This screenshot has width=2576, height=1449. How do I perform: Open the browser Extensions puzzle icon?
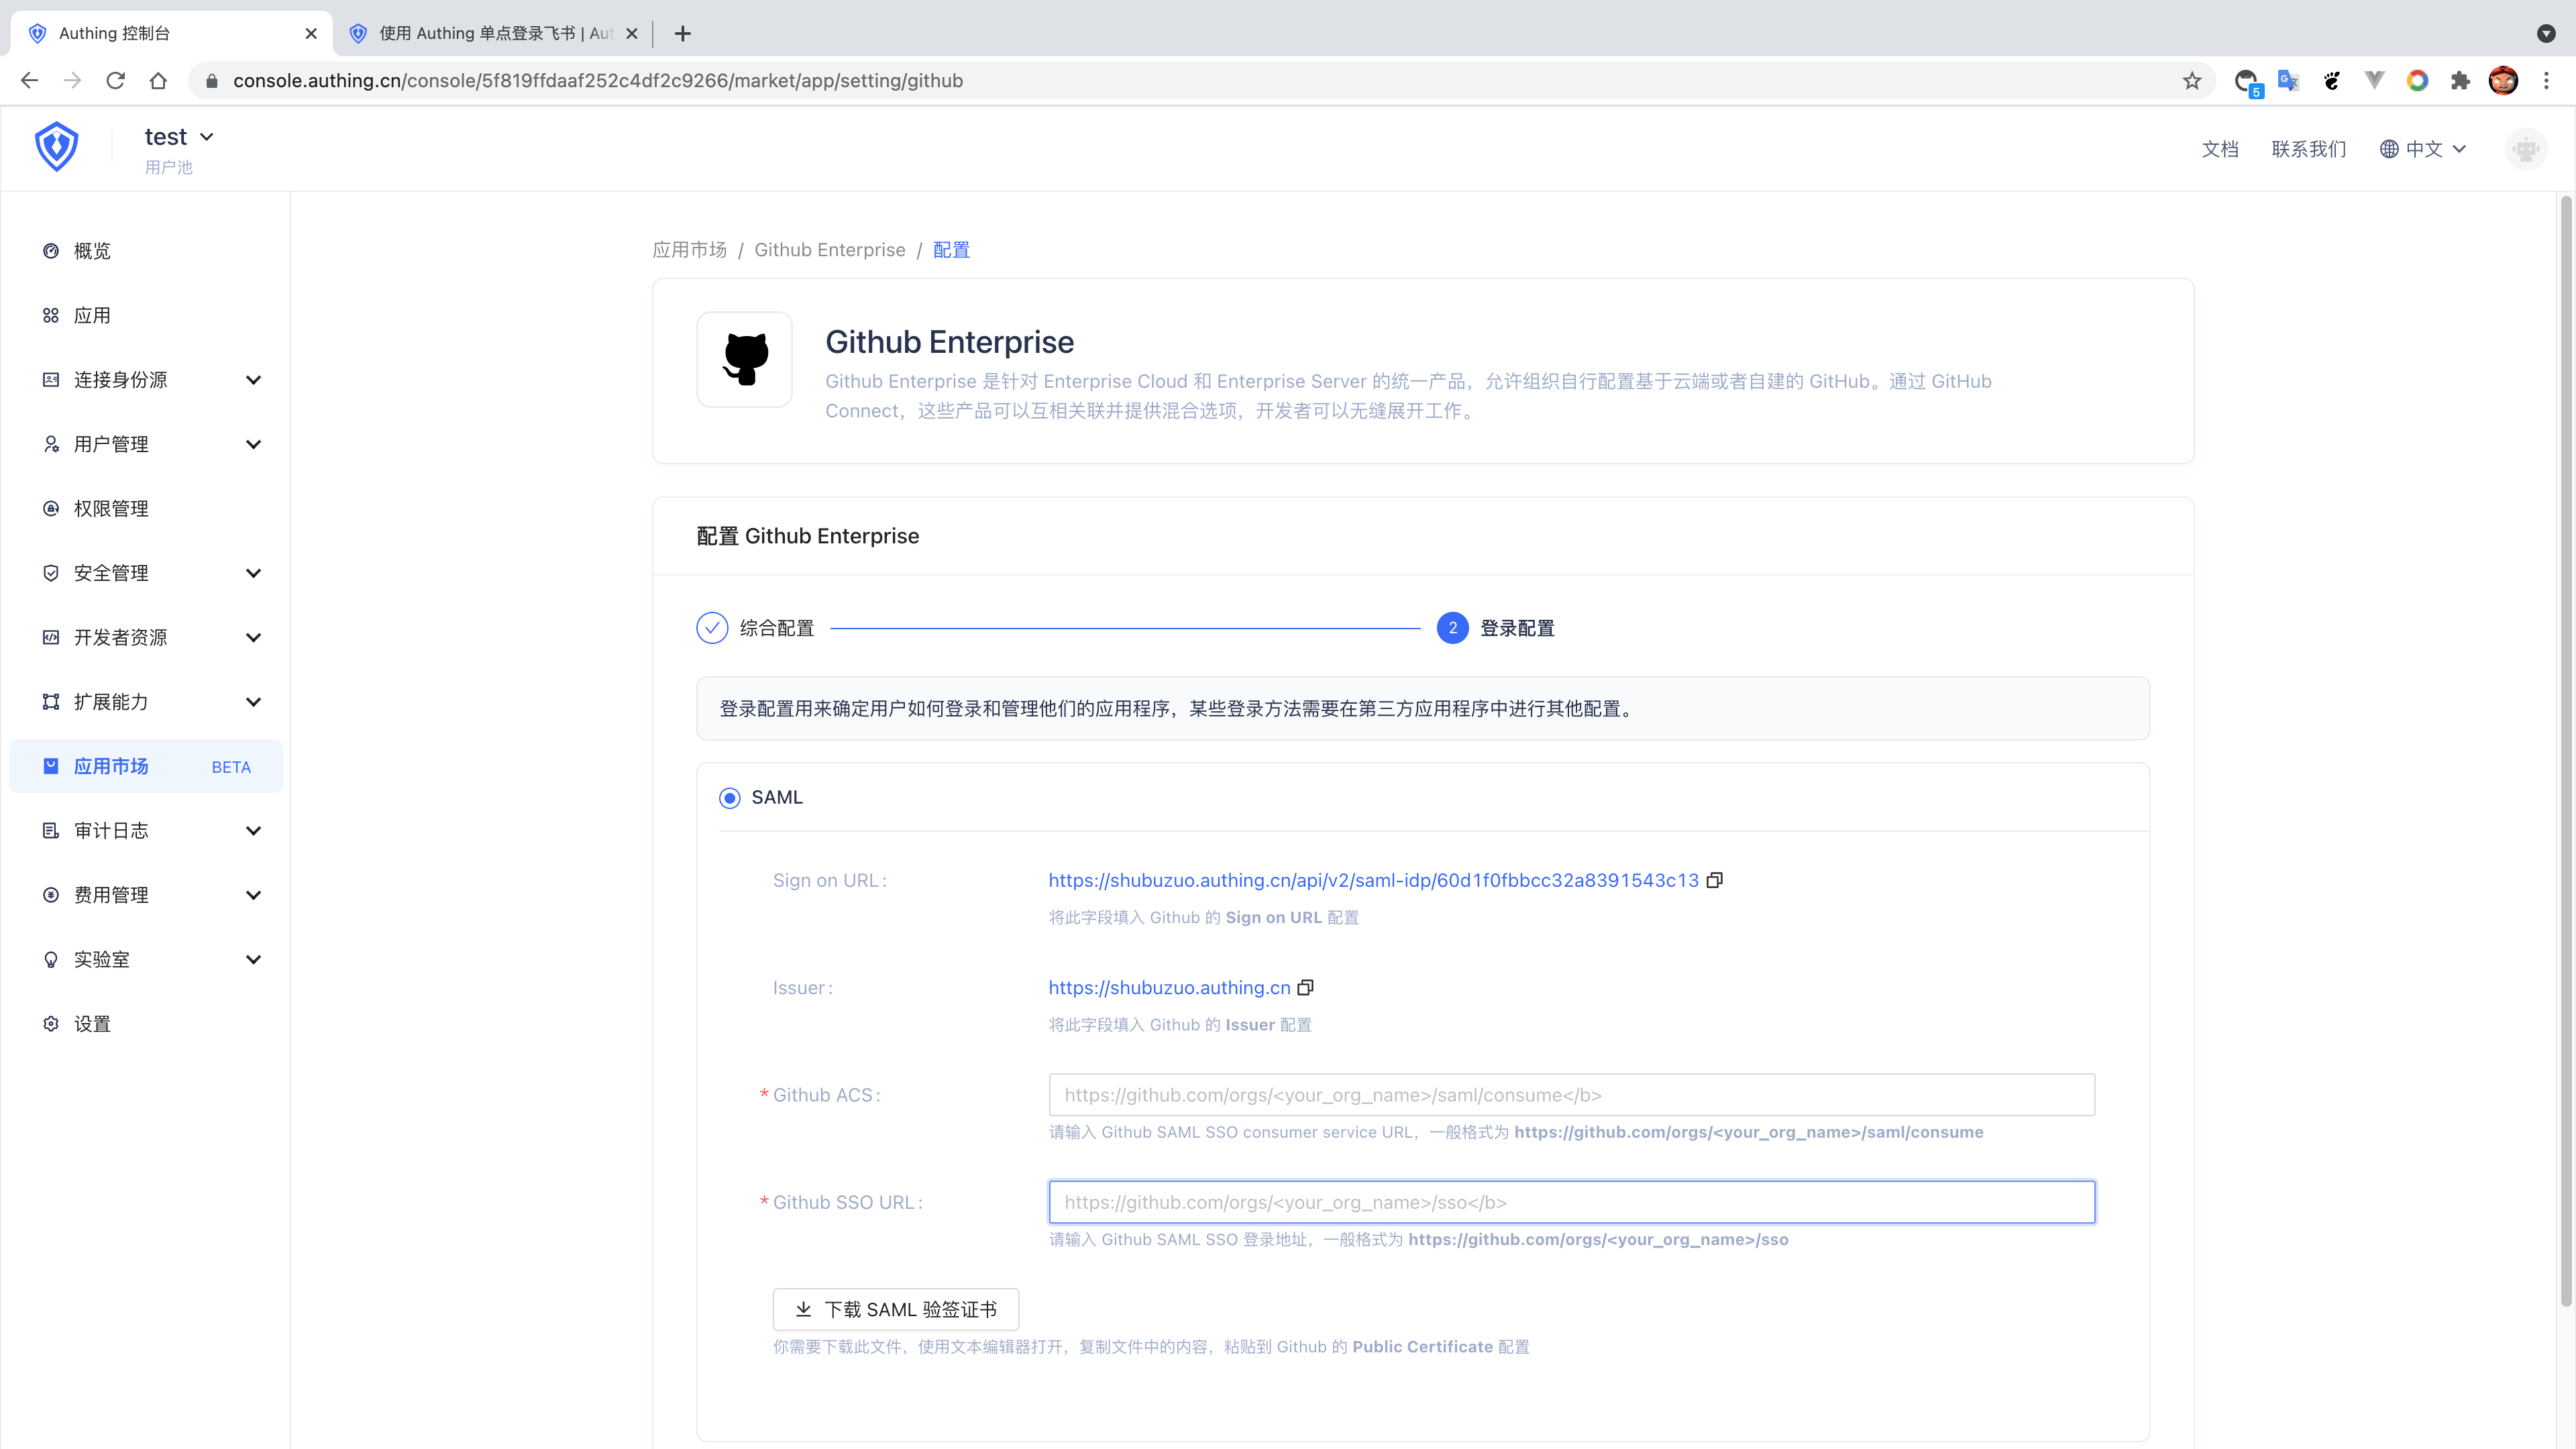[x=2460, y=81]
